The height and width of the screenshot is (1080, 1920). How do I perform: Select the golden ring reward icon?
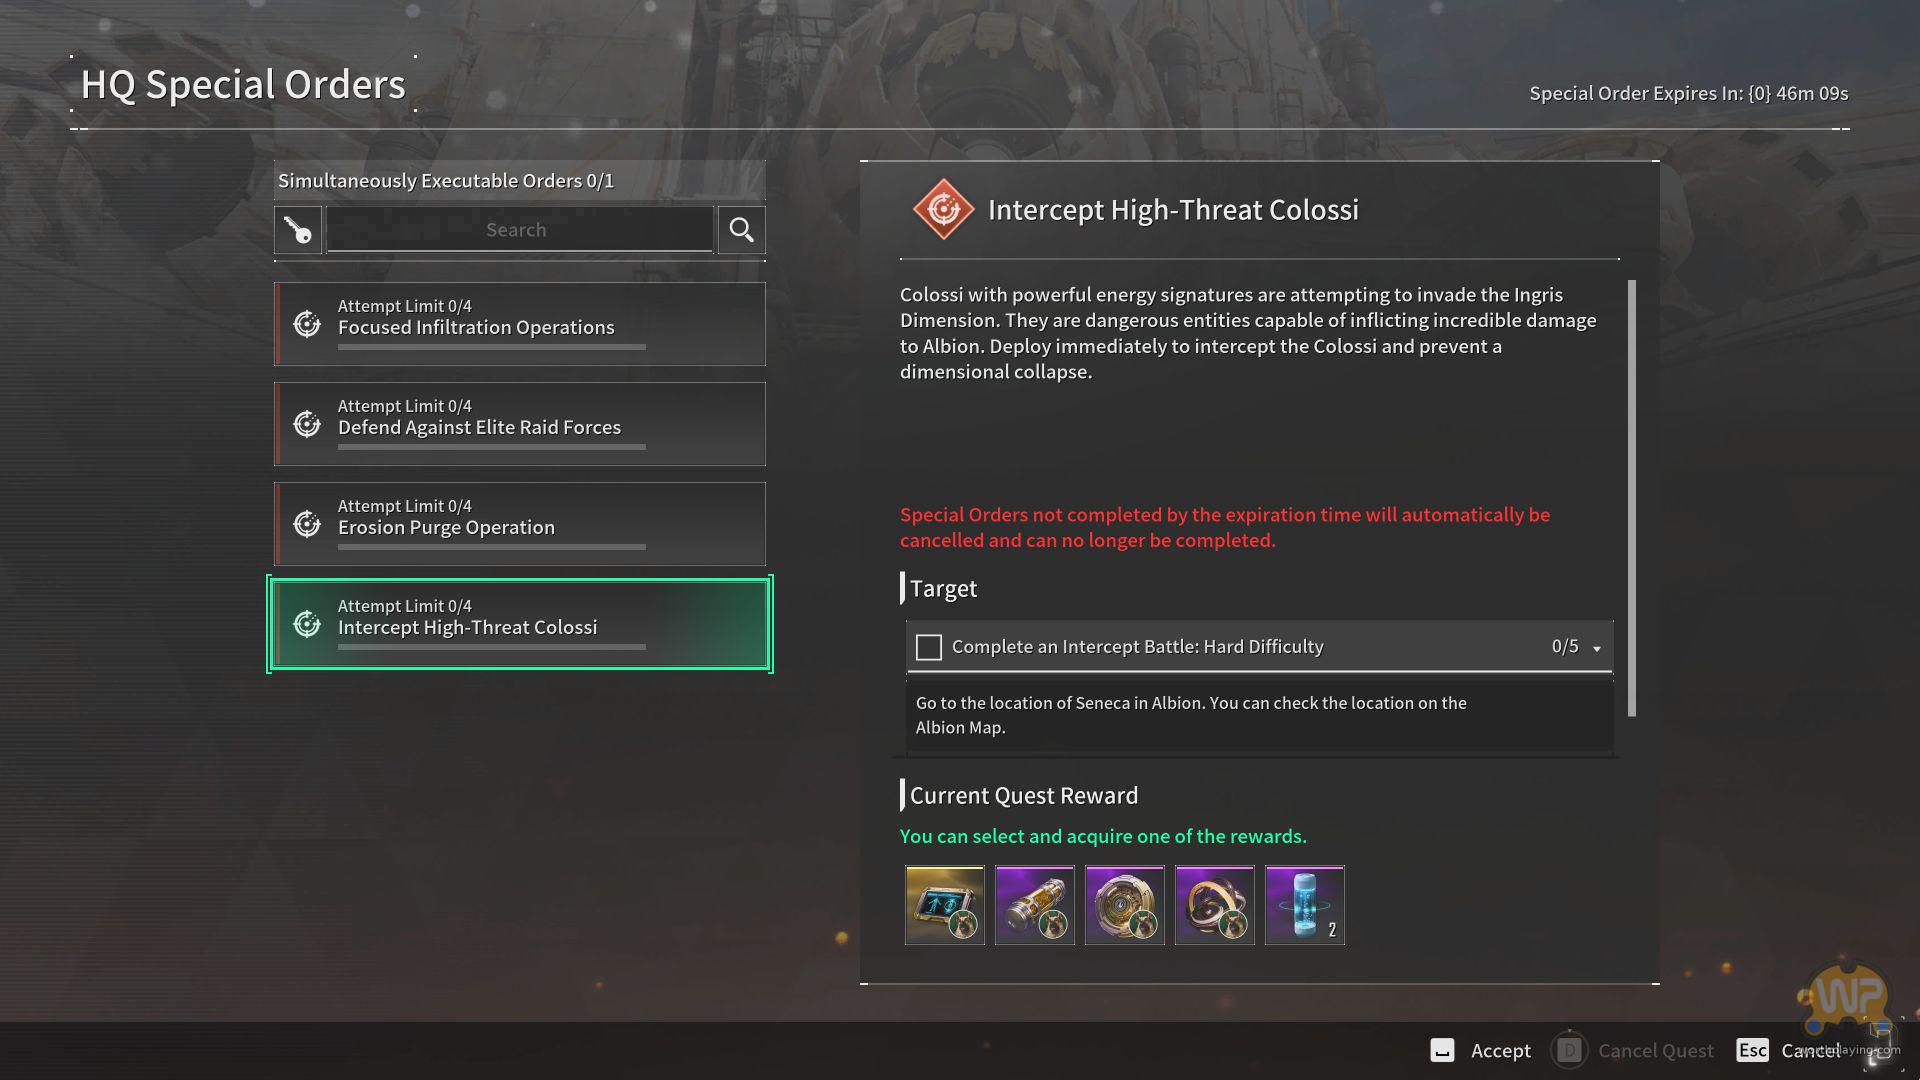coord(1215,905)
